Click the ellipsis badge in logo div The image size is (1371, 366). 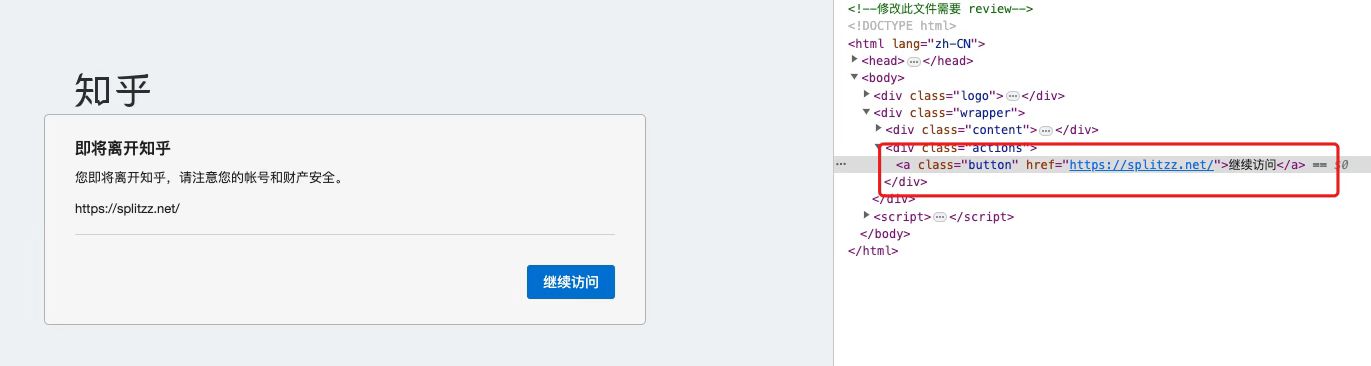pyautogui.click(x=1012, y=97)
